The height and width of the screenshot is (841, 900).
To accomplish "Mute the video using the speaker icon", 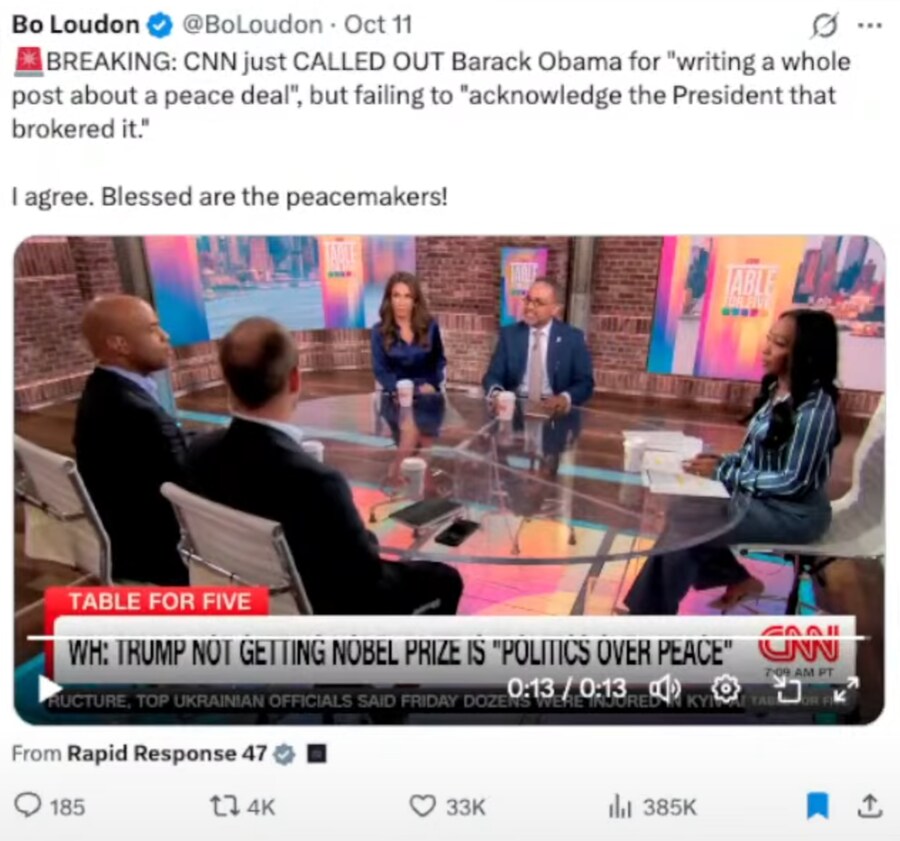I will click(664, 688).
